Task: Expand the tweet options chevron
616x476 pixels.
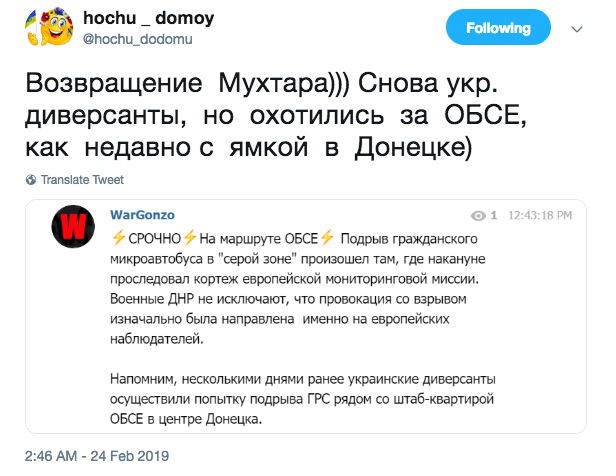Action: point(574,30)
